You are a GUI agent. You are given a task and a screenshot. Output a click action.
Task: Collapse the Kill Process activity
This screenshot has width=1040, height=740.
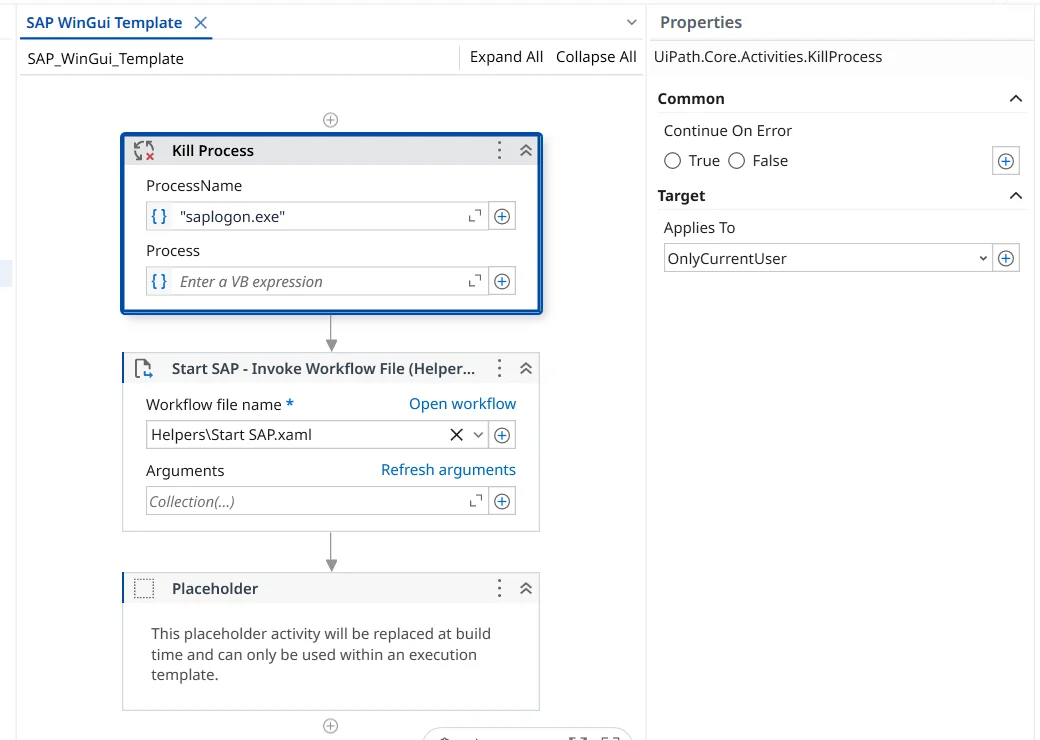[x=526, y=151]
